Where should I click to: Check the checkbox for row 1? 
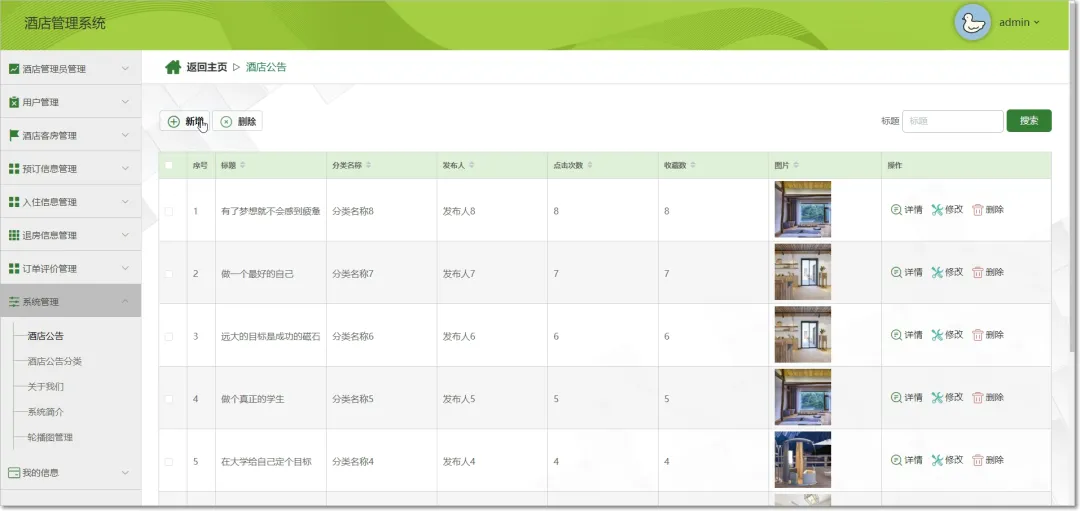point(169,211)
